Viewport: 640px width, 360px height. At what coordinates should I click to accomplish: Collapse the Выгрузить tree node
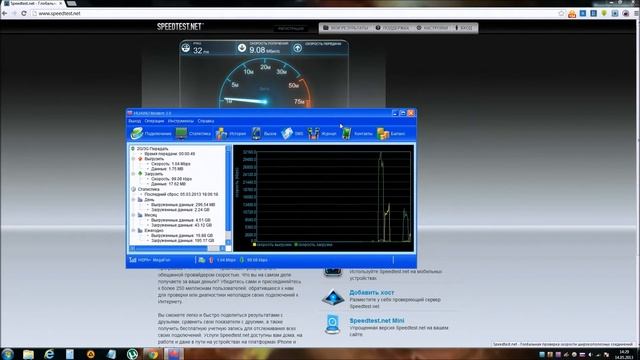[133, 159]
